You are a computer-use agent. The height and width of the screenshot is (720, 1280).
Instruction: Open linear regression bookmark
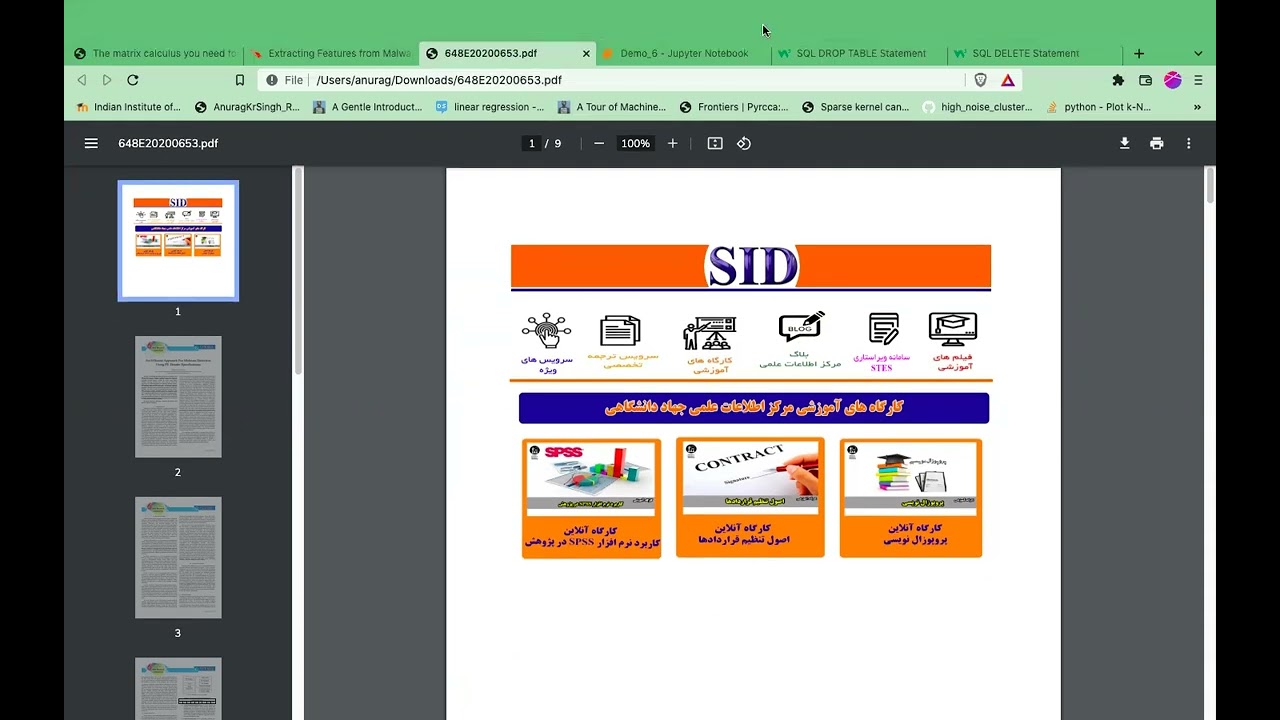pos(489,107)
